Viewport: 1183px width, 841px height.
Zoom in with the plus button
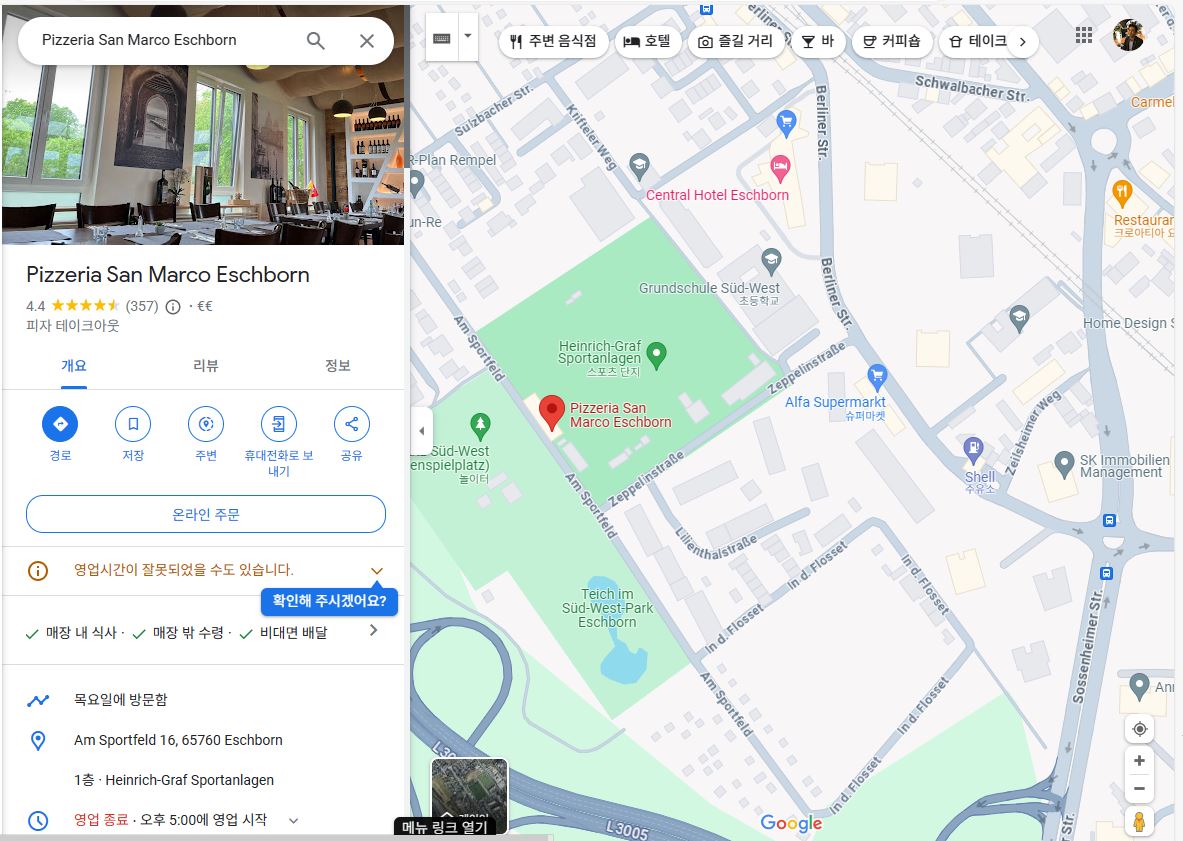click(1139, 761)
